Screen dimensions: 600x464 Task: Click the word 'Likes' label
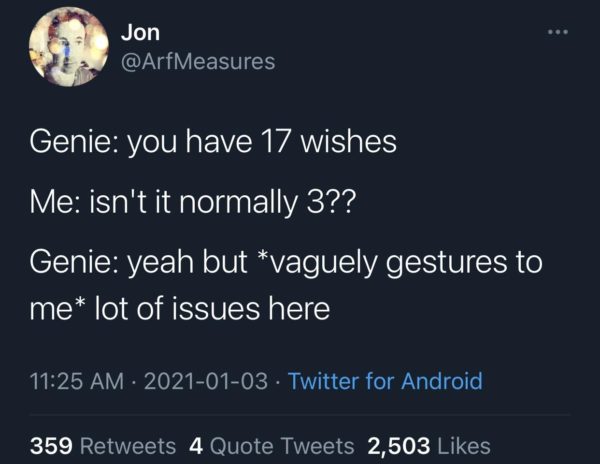tap(462, 444)
